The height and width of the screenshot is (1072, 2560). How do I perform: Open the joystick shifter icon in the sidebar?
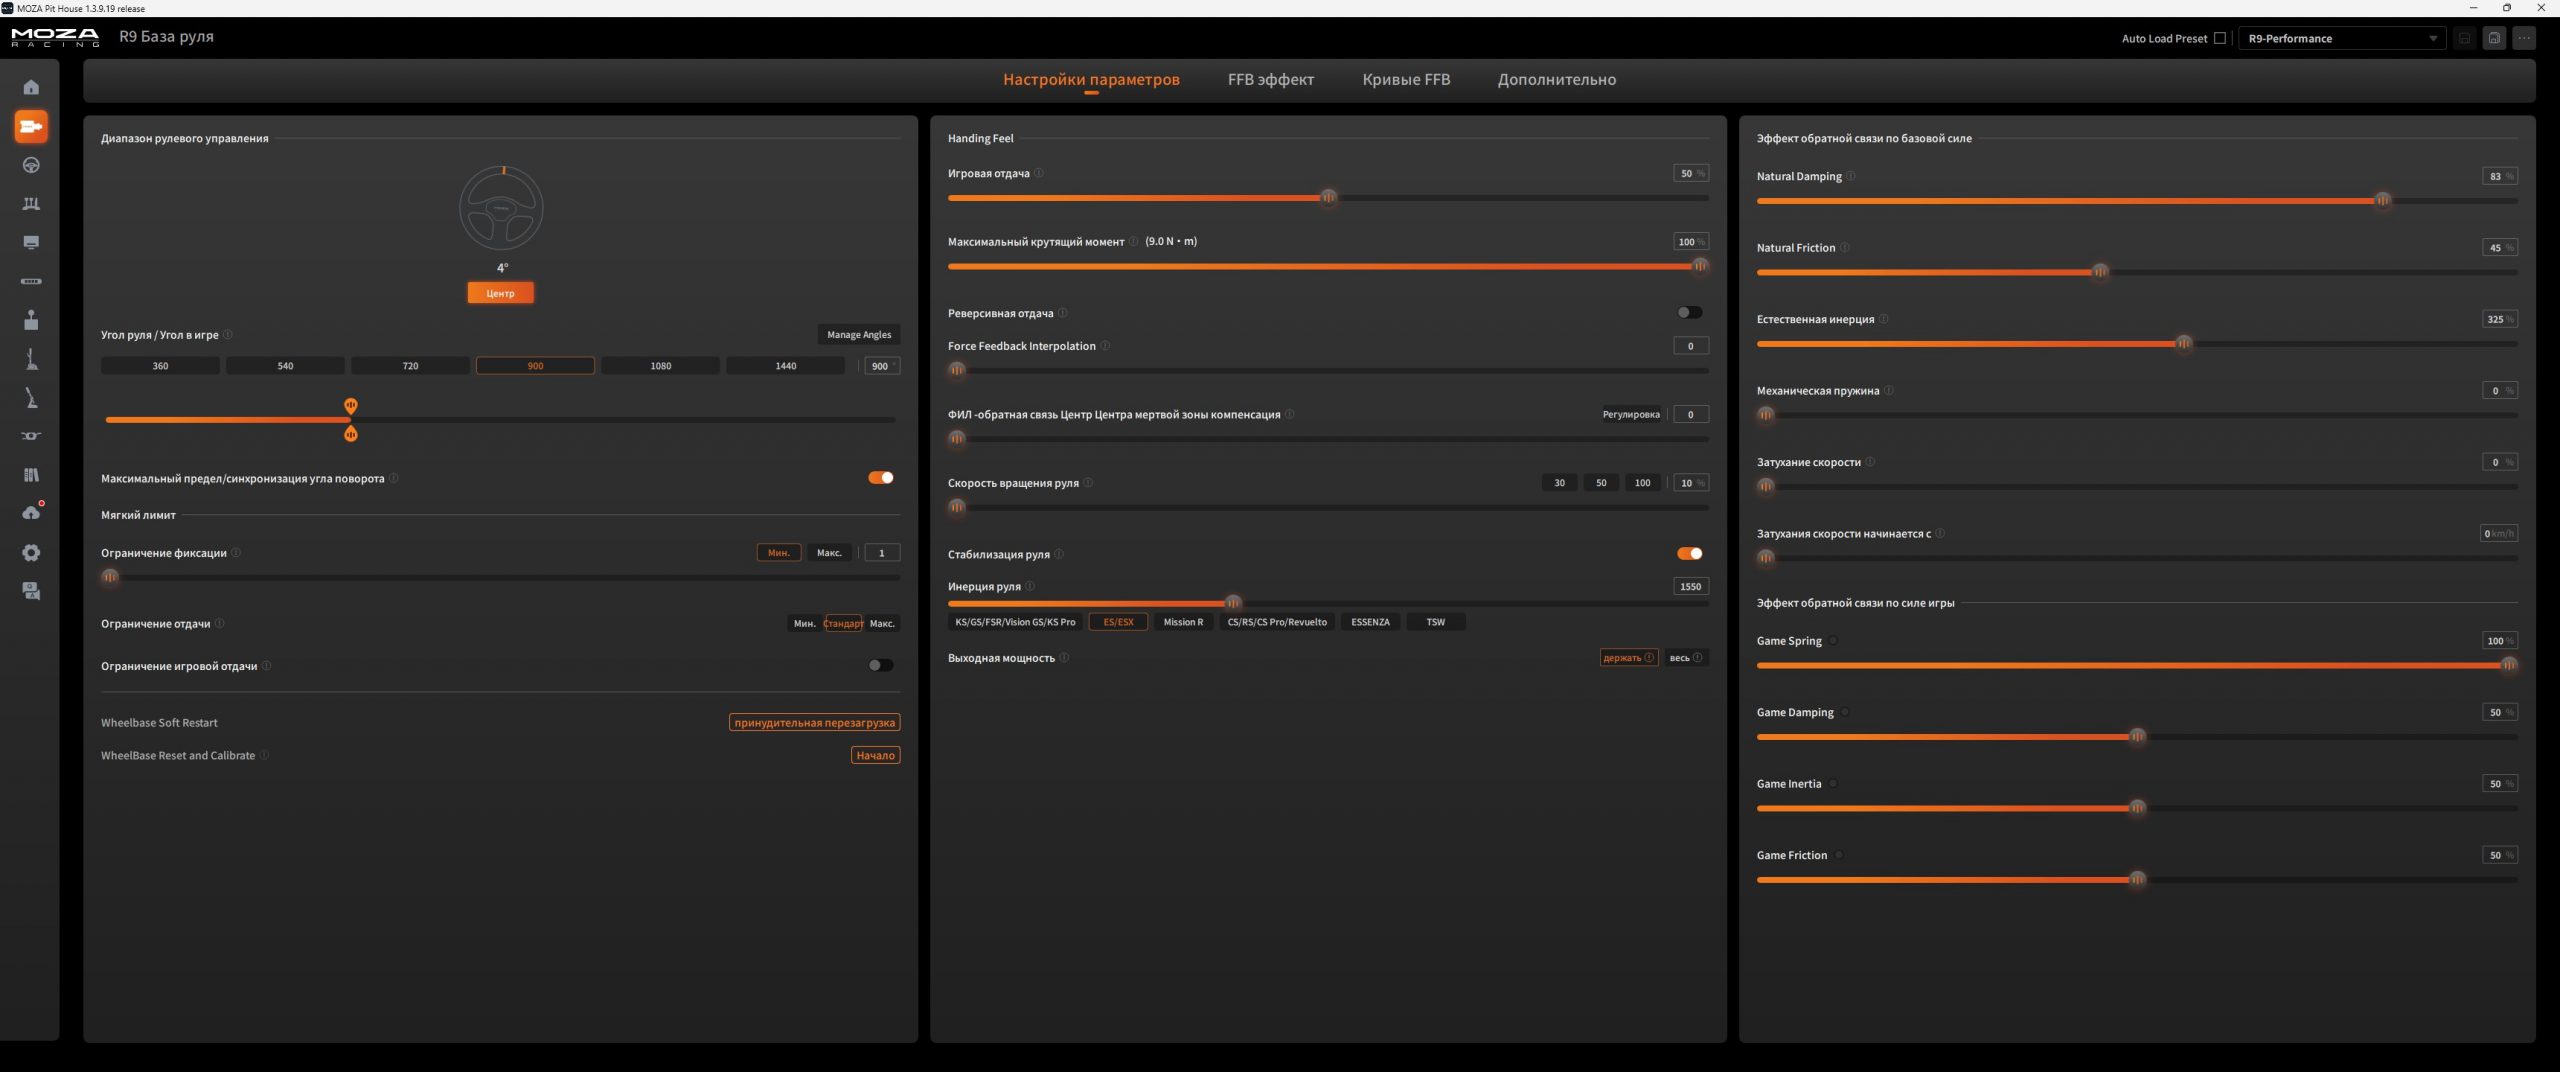[x=31, y=320]
